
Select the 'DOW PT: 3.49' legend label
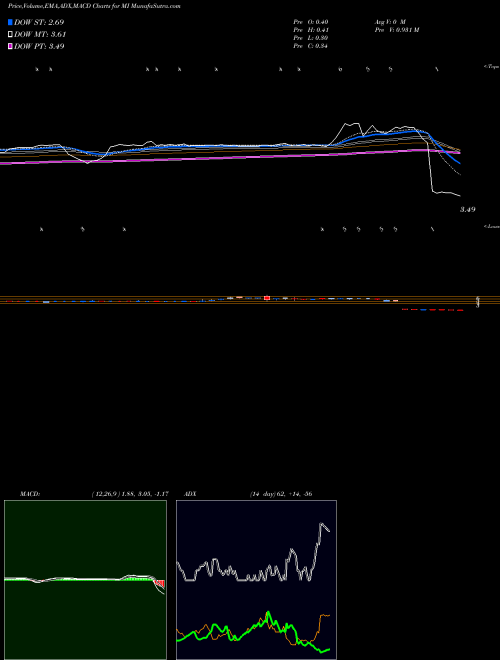click(39, 47)
